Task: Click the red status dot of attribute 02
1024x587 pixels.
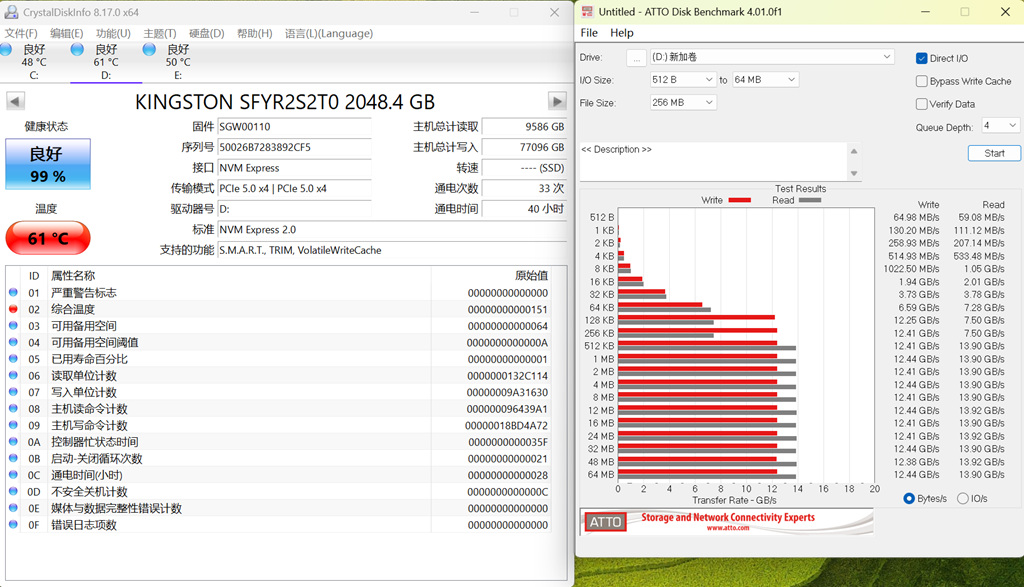Action: 13,309
